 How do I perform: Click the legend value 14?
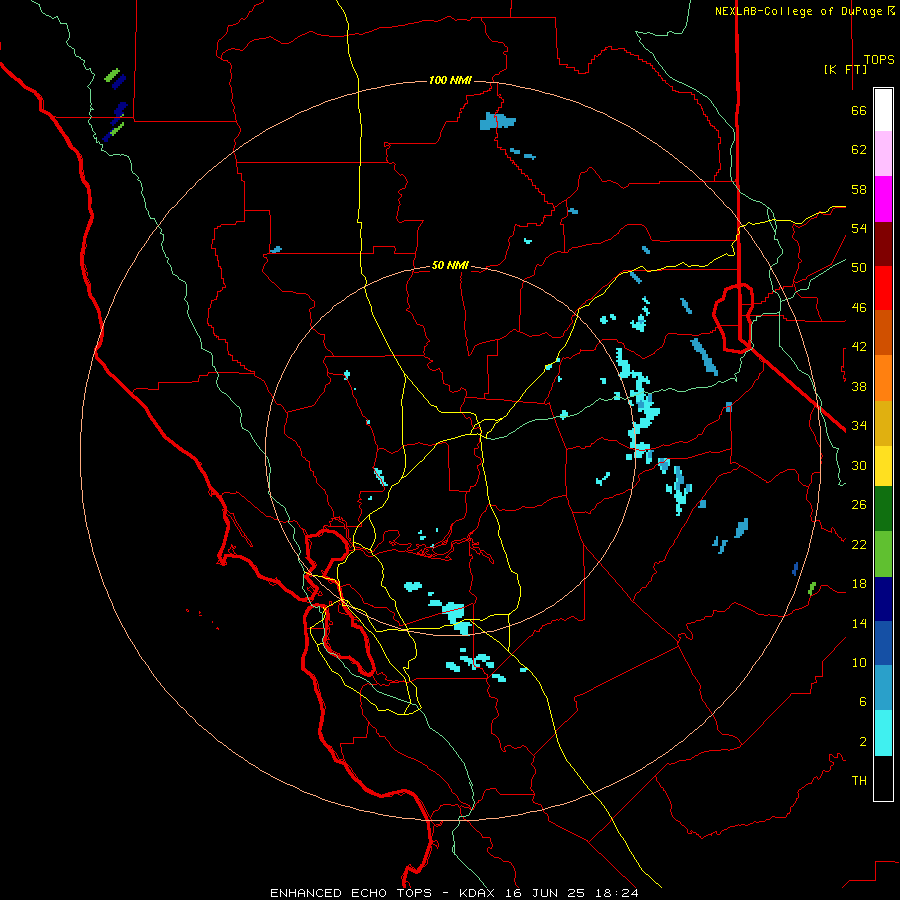pyautogui.click(x=859, y=623)
